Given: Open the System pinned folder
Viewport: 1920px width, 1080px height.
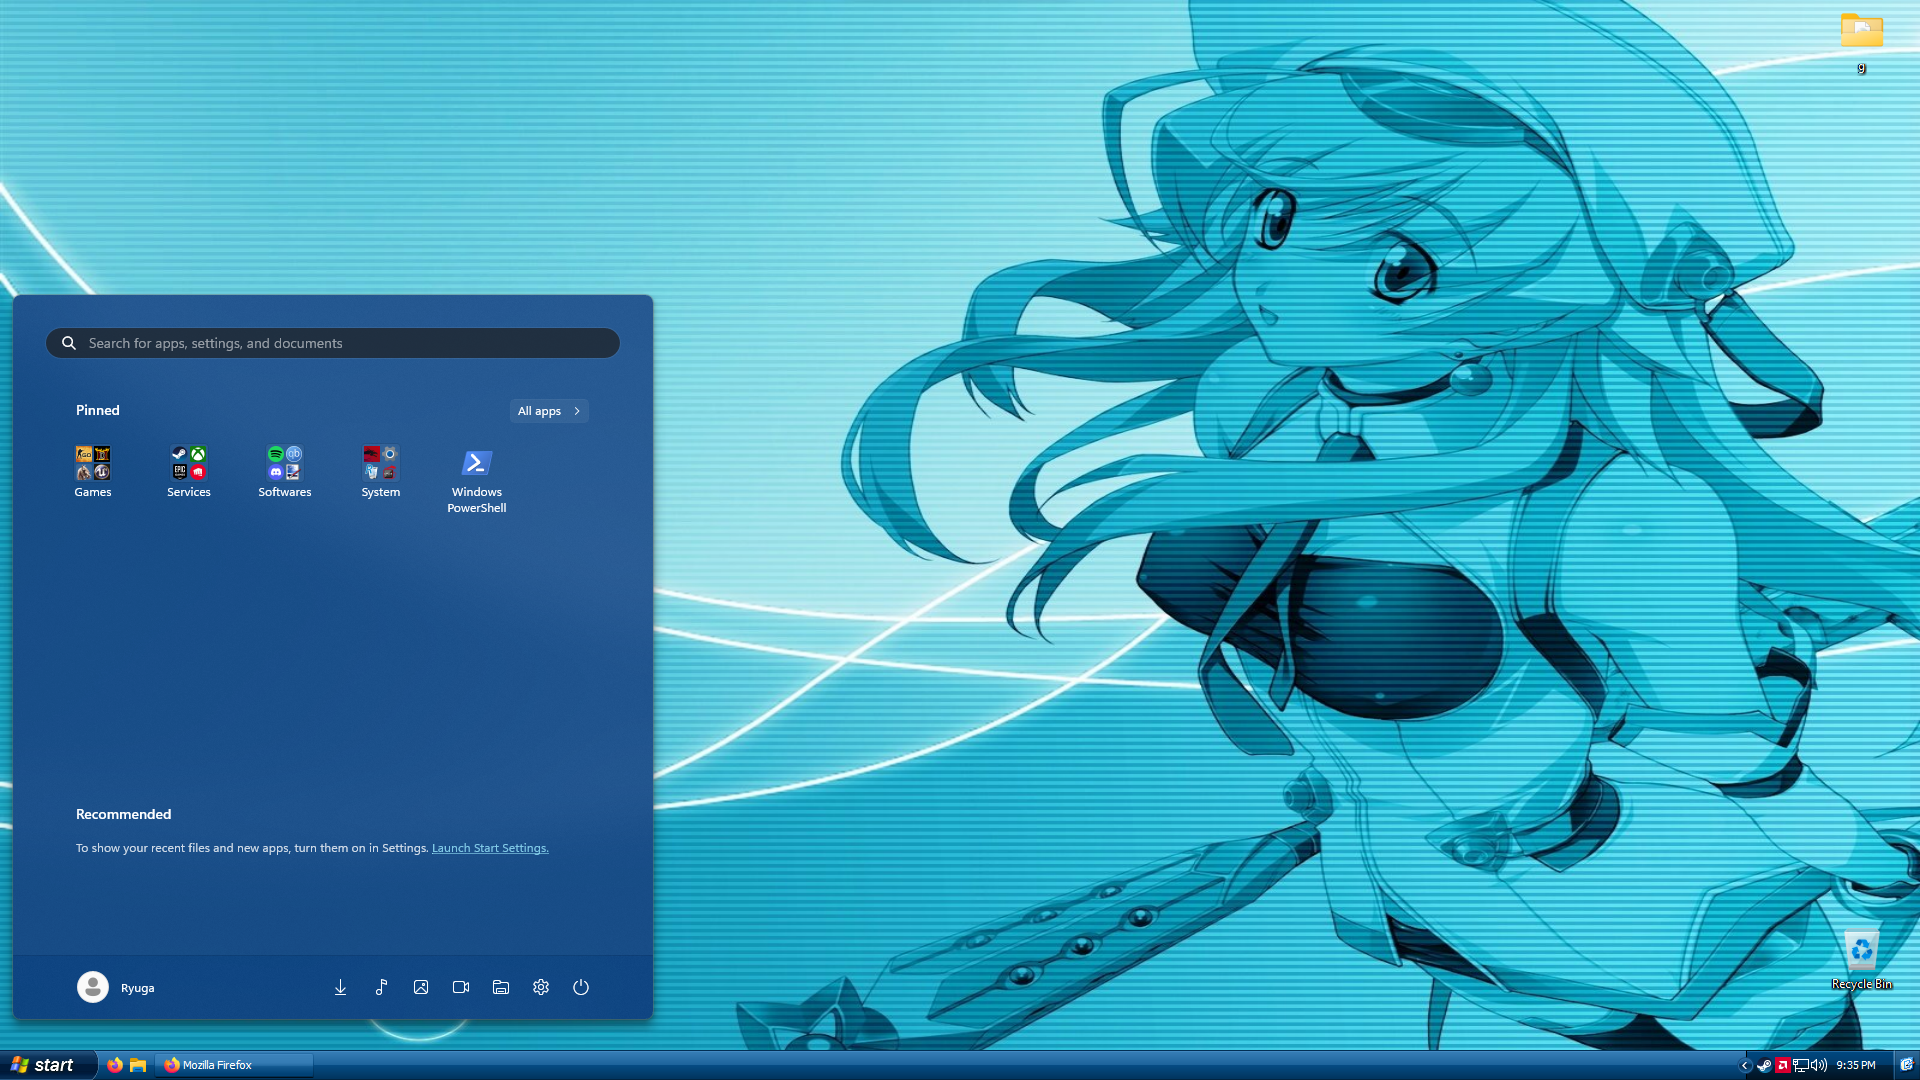Looking at the screenshot, I should 381,471.
